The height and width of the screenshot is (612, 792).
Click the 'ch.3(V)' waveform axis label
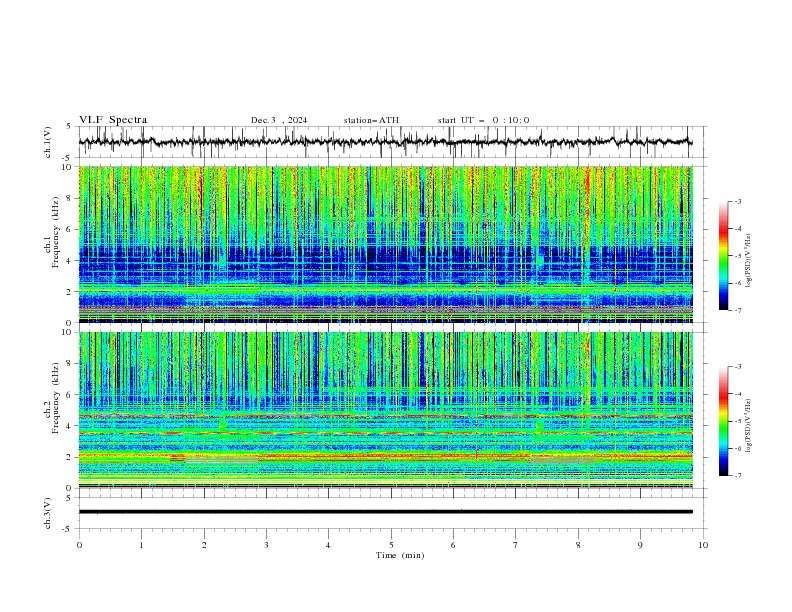[x=48, y=513]
